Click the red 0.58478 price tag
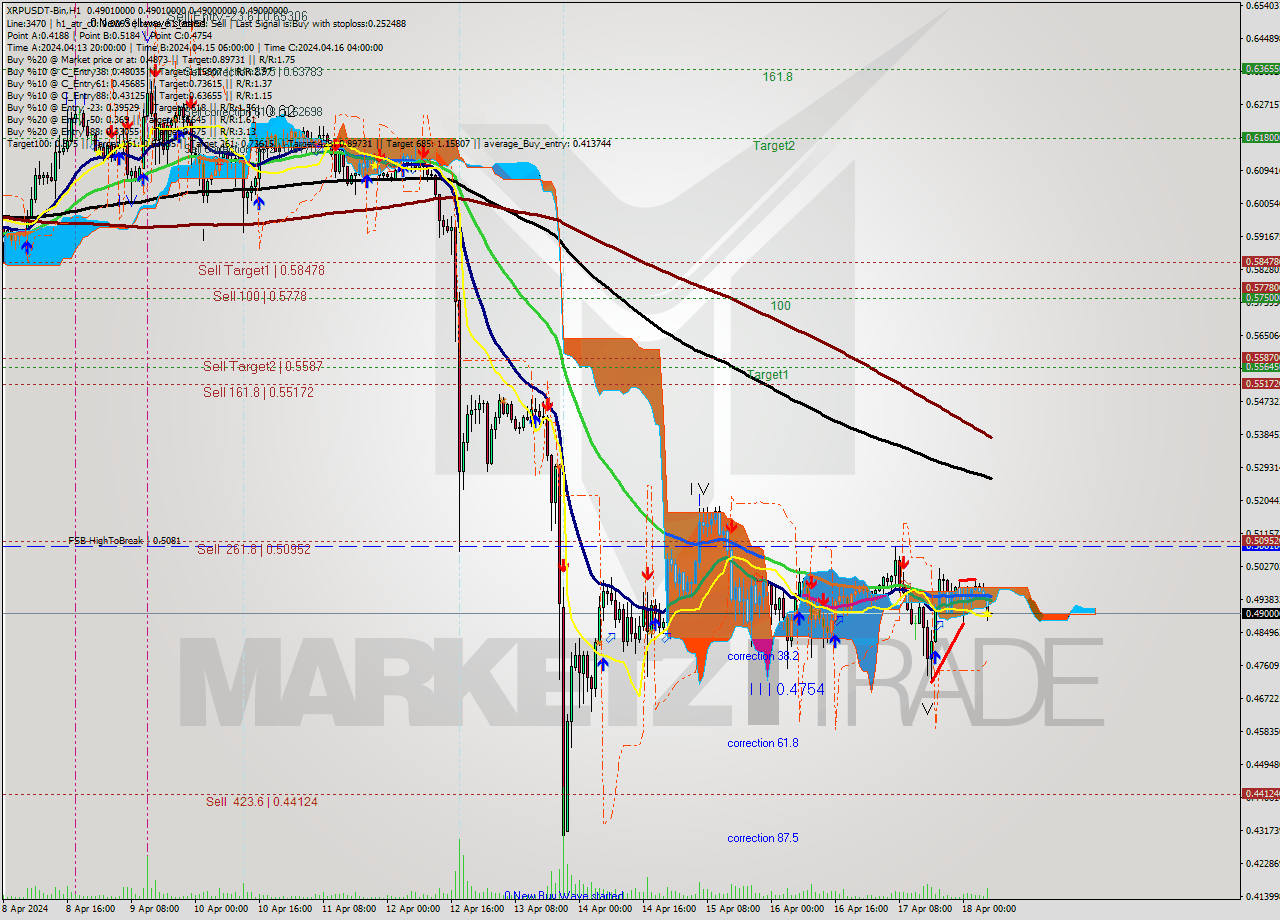1280x920 pixels. tap(1260, 262)
